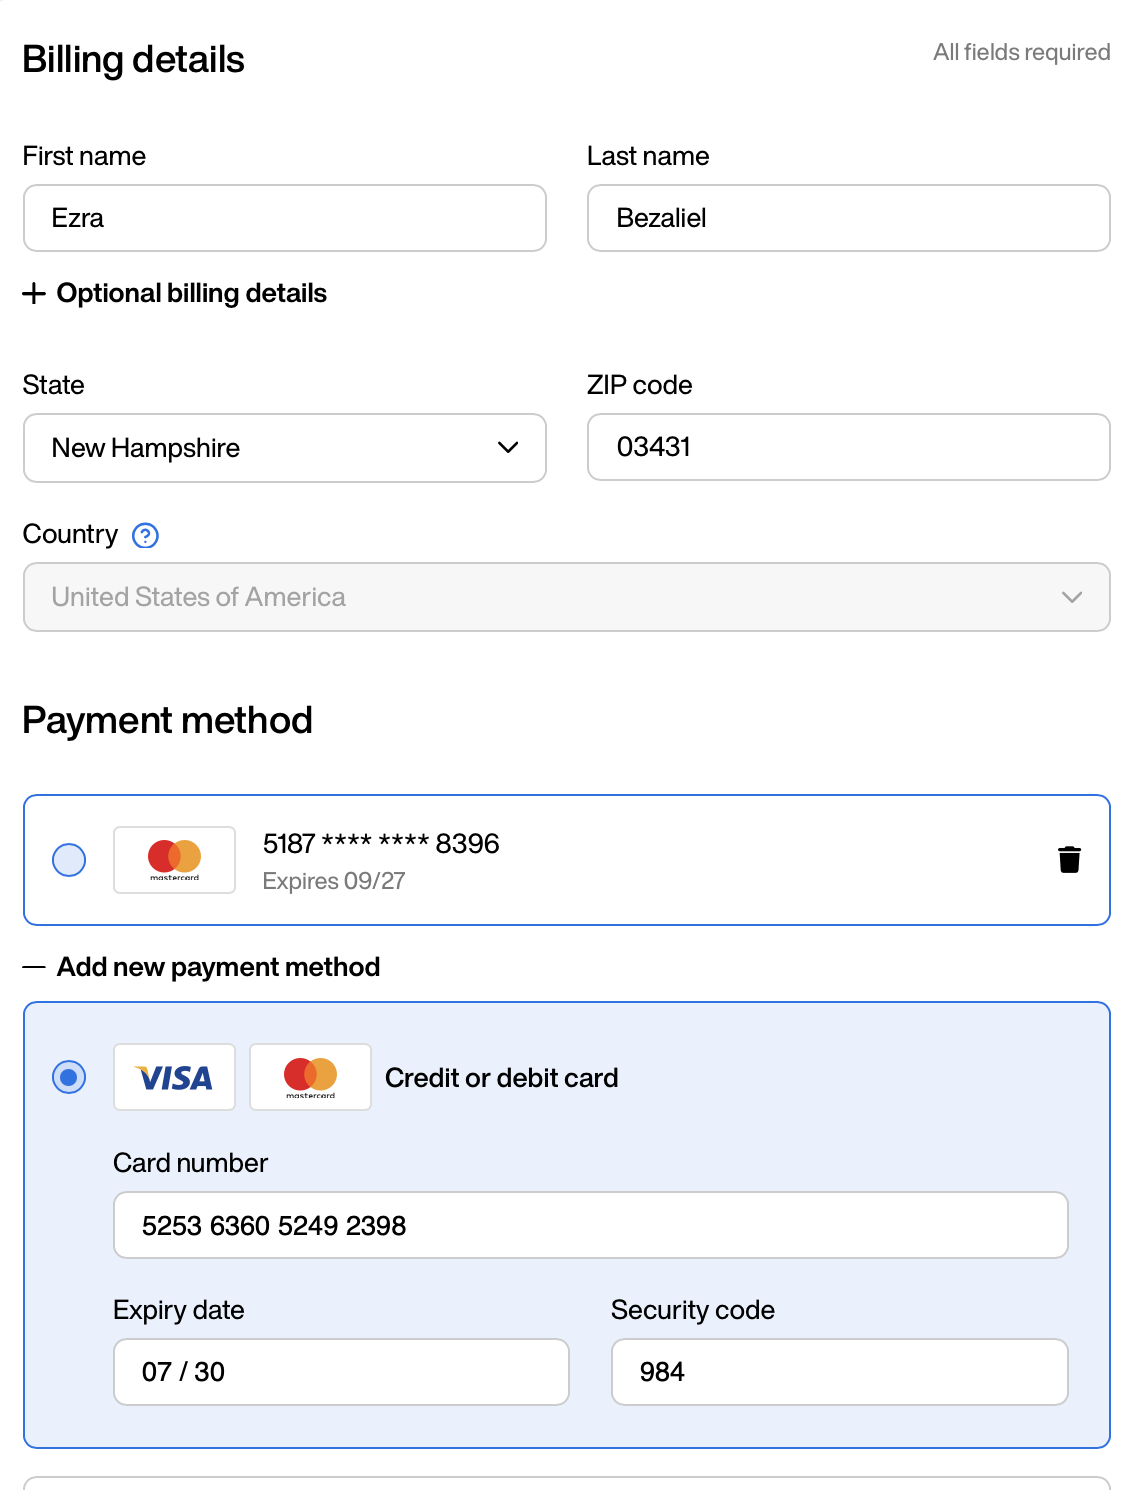
Task: Click the 'State' field label
Action: click(54, 385)
